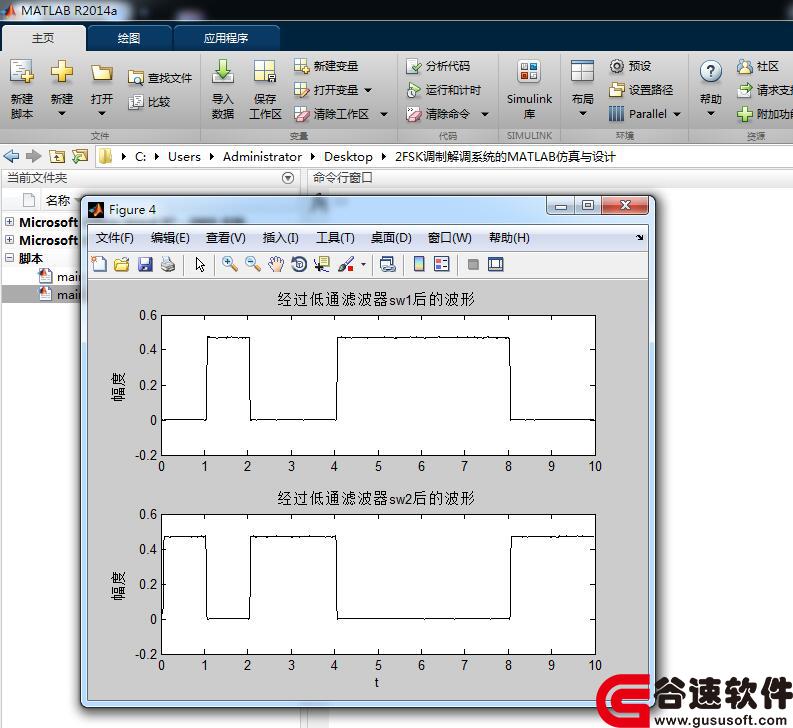Open 窗口(W) menu in Figure 4

(x=449, y=238)
